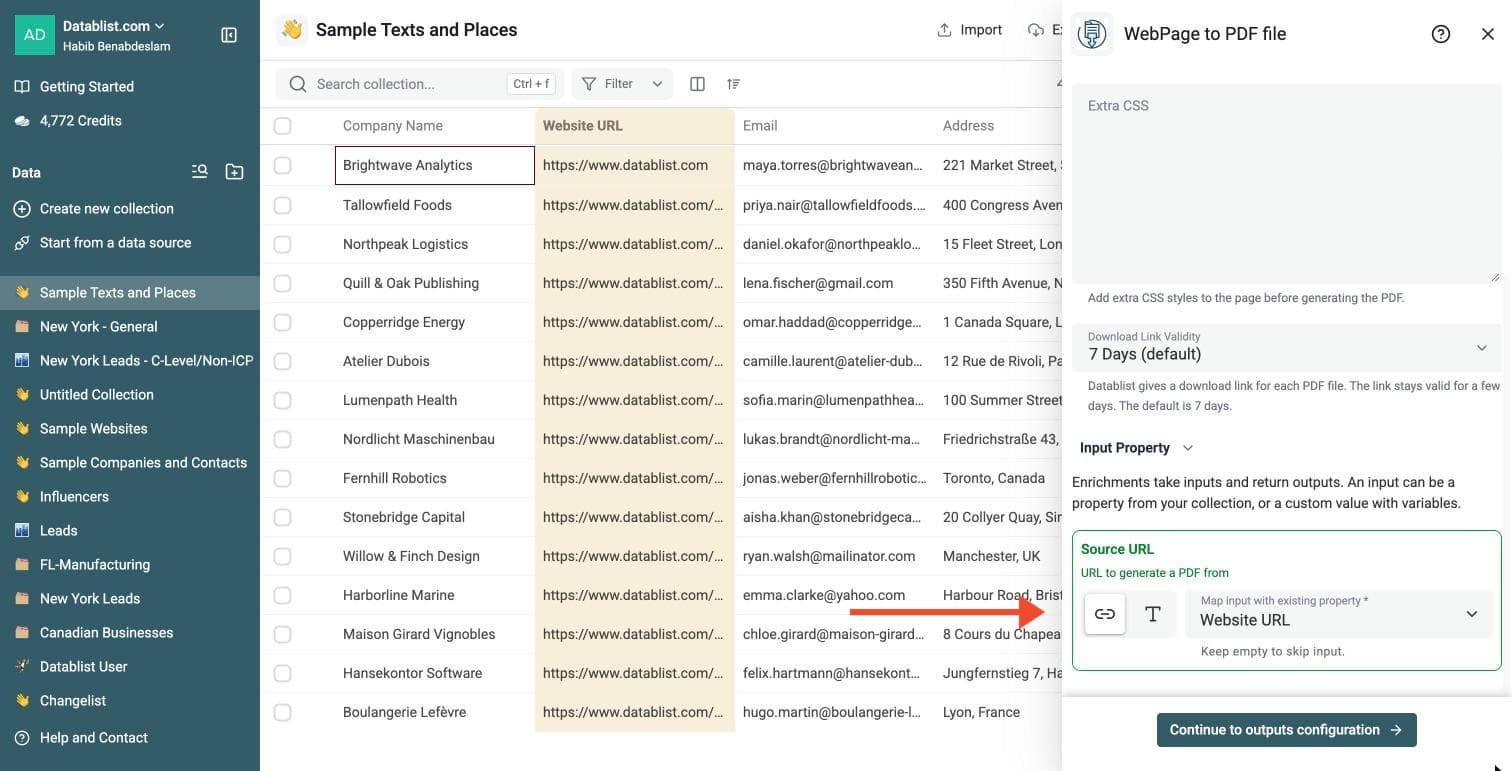Click the Search collection input field
Viewport: 1512px width, 771px height.
[x=420, y=84]
